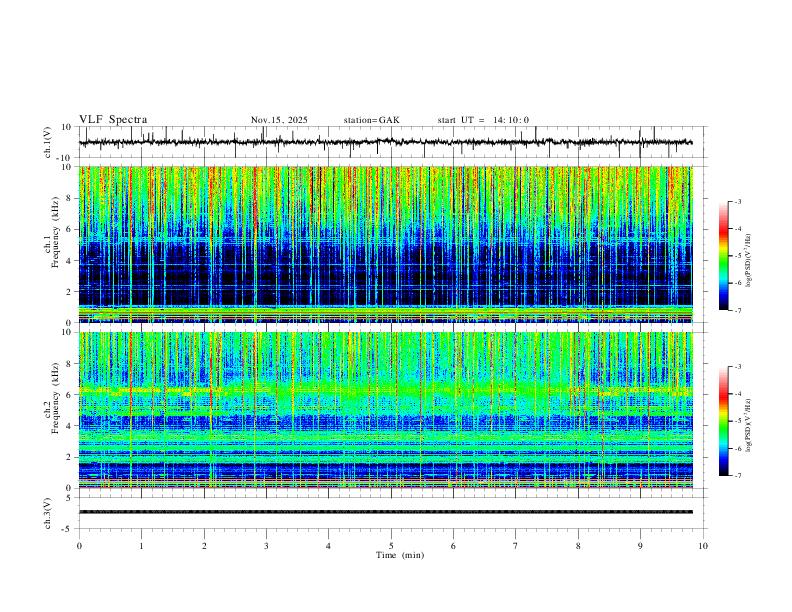Click the 'Time (min)' axis label

click(400, 555)
